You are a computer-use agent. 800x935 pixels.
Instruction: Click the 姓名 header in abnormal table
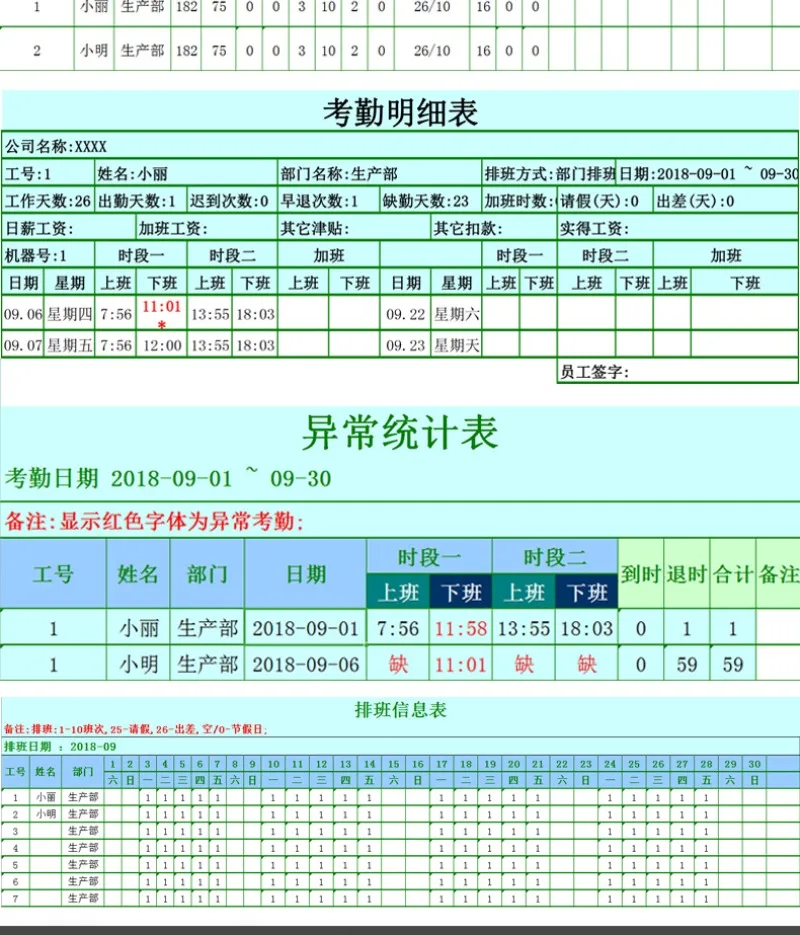[x=138, y=574]
